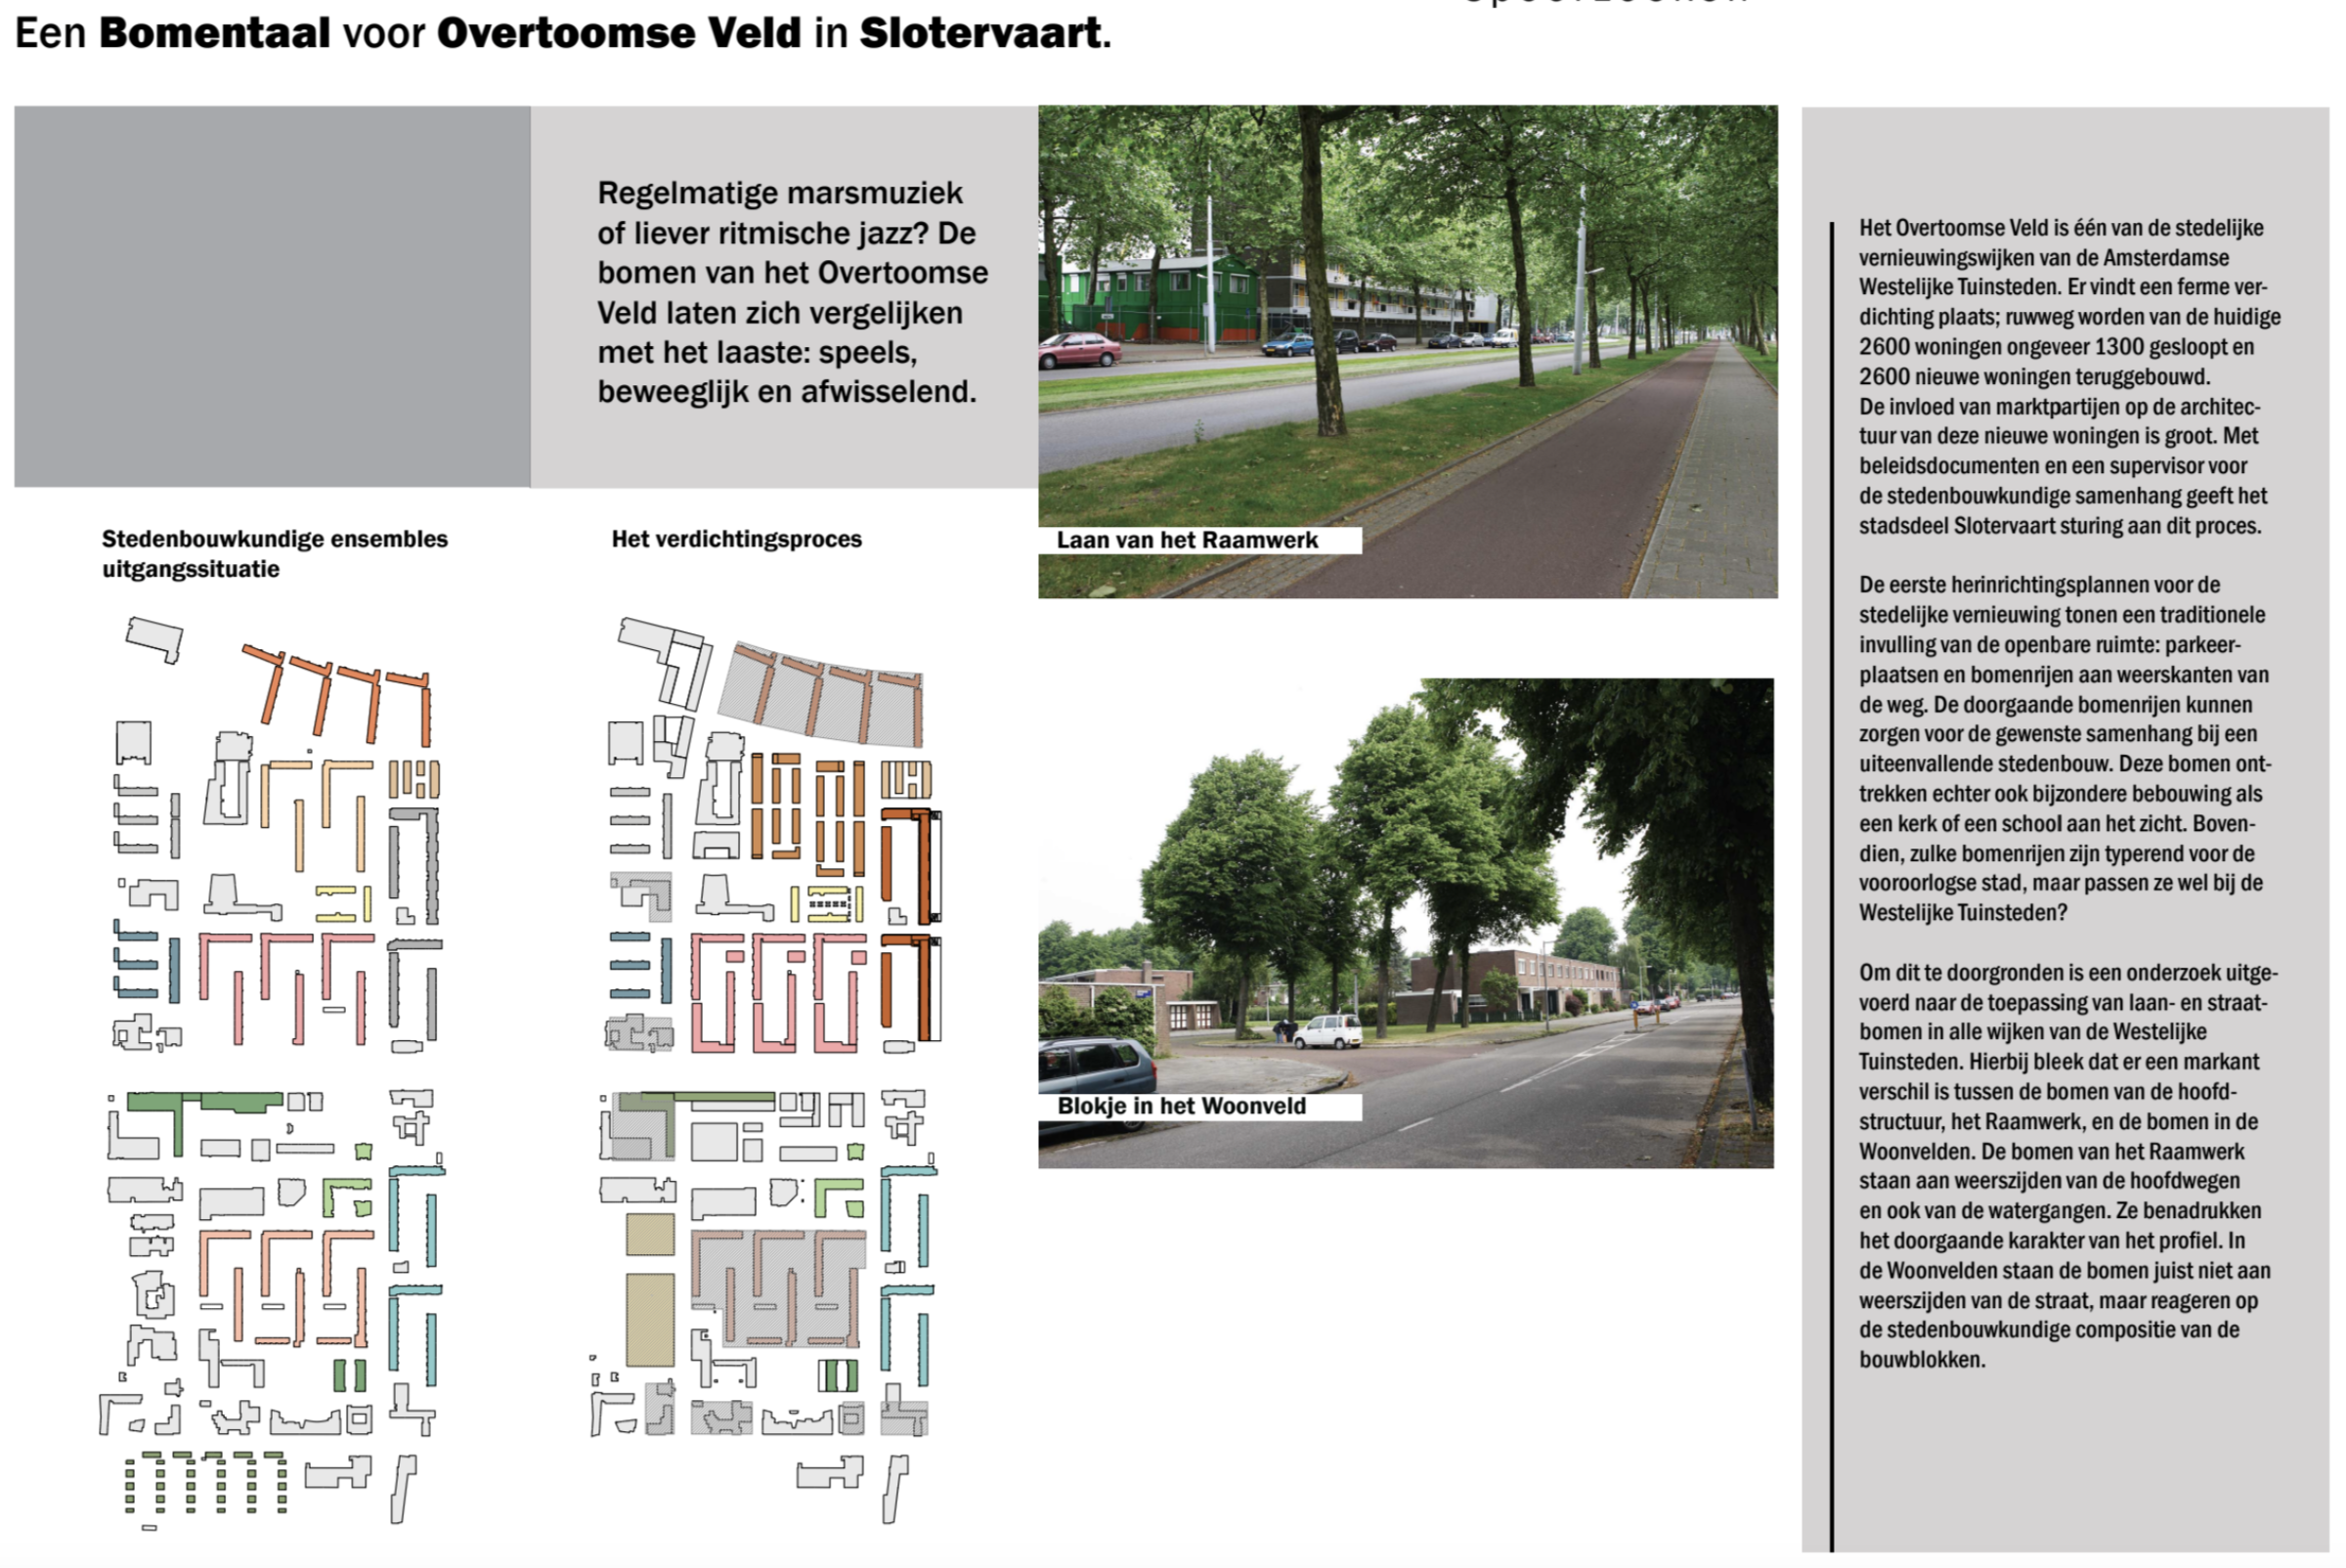Open the tree-lined avenue photo
The image size is (2346, 1568).
pos(1407,352)
